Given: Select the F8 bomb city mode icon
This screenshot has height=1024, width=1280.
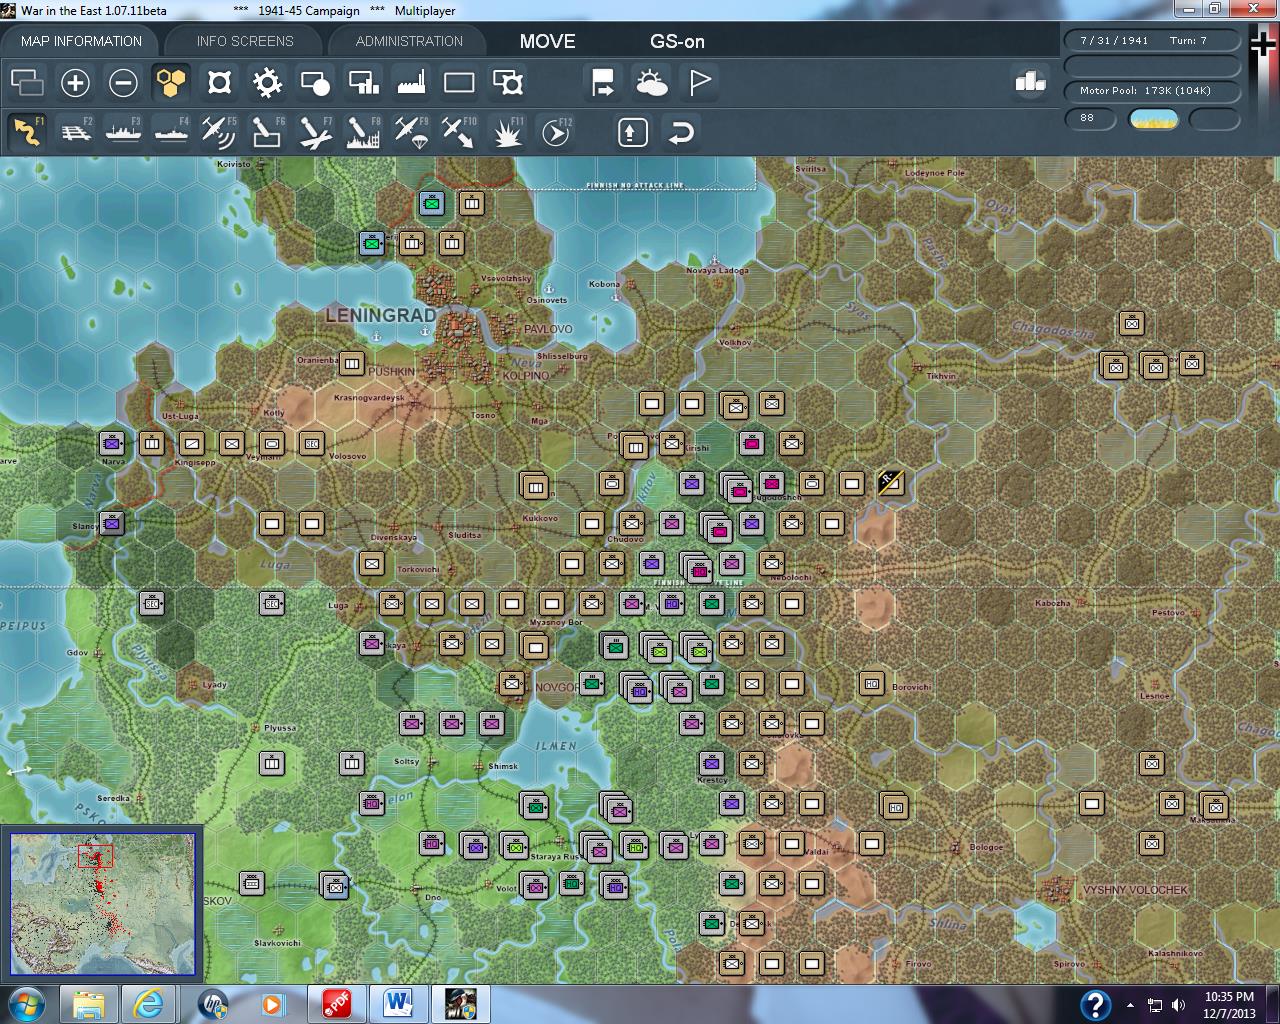Looking at the screenshot, I should (x=363, y=131).
